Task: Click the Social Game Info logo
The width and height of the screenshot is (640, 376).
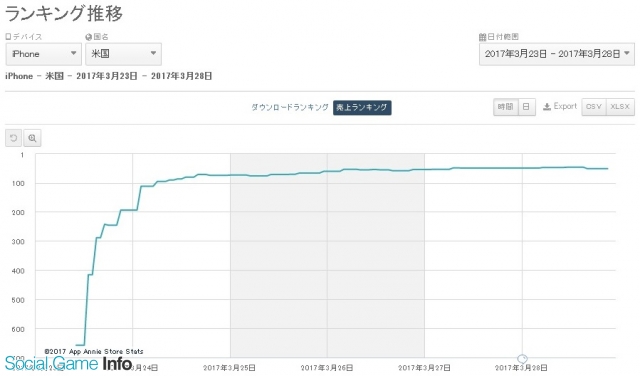Action: [x=69, y=363]
